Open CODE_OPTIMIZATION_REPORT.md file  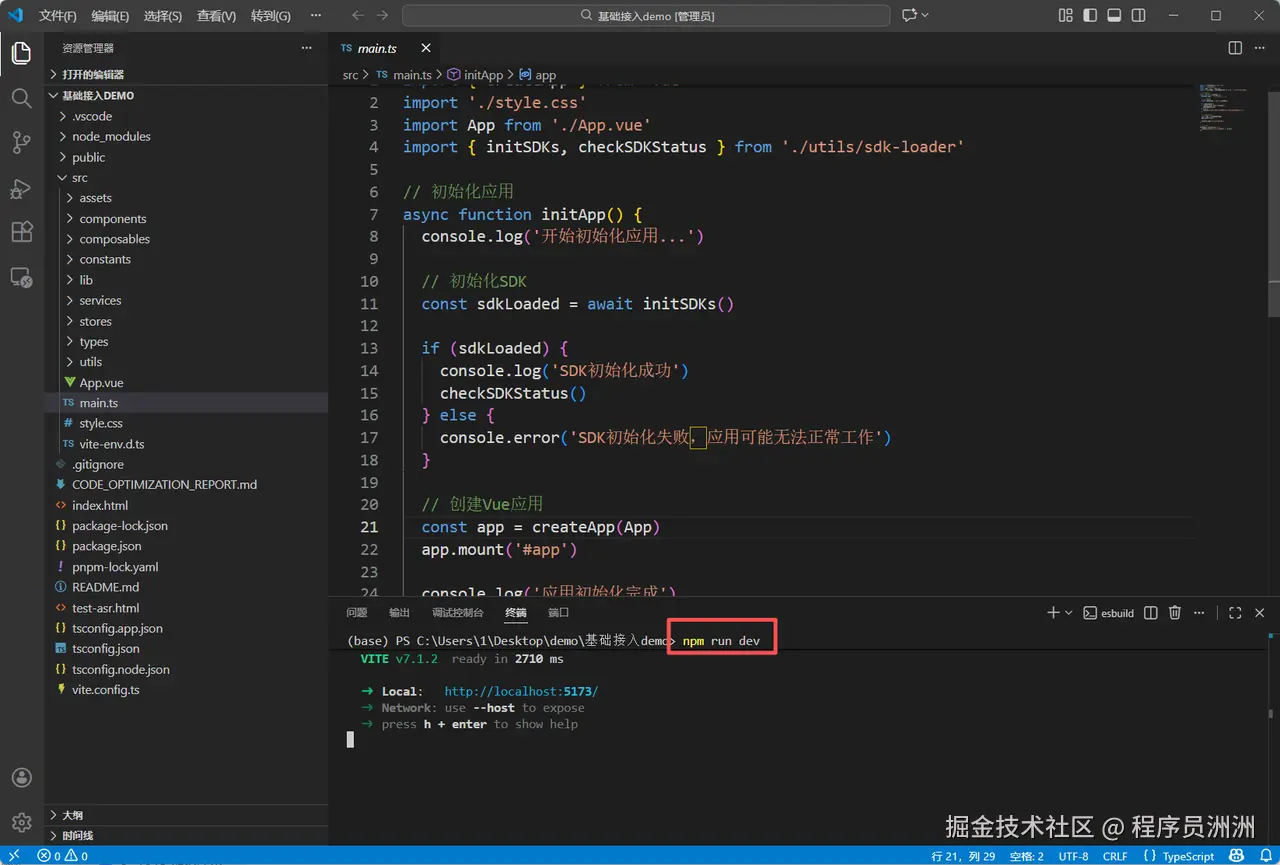click(x=186, y=484)
